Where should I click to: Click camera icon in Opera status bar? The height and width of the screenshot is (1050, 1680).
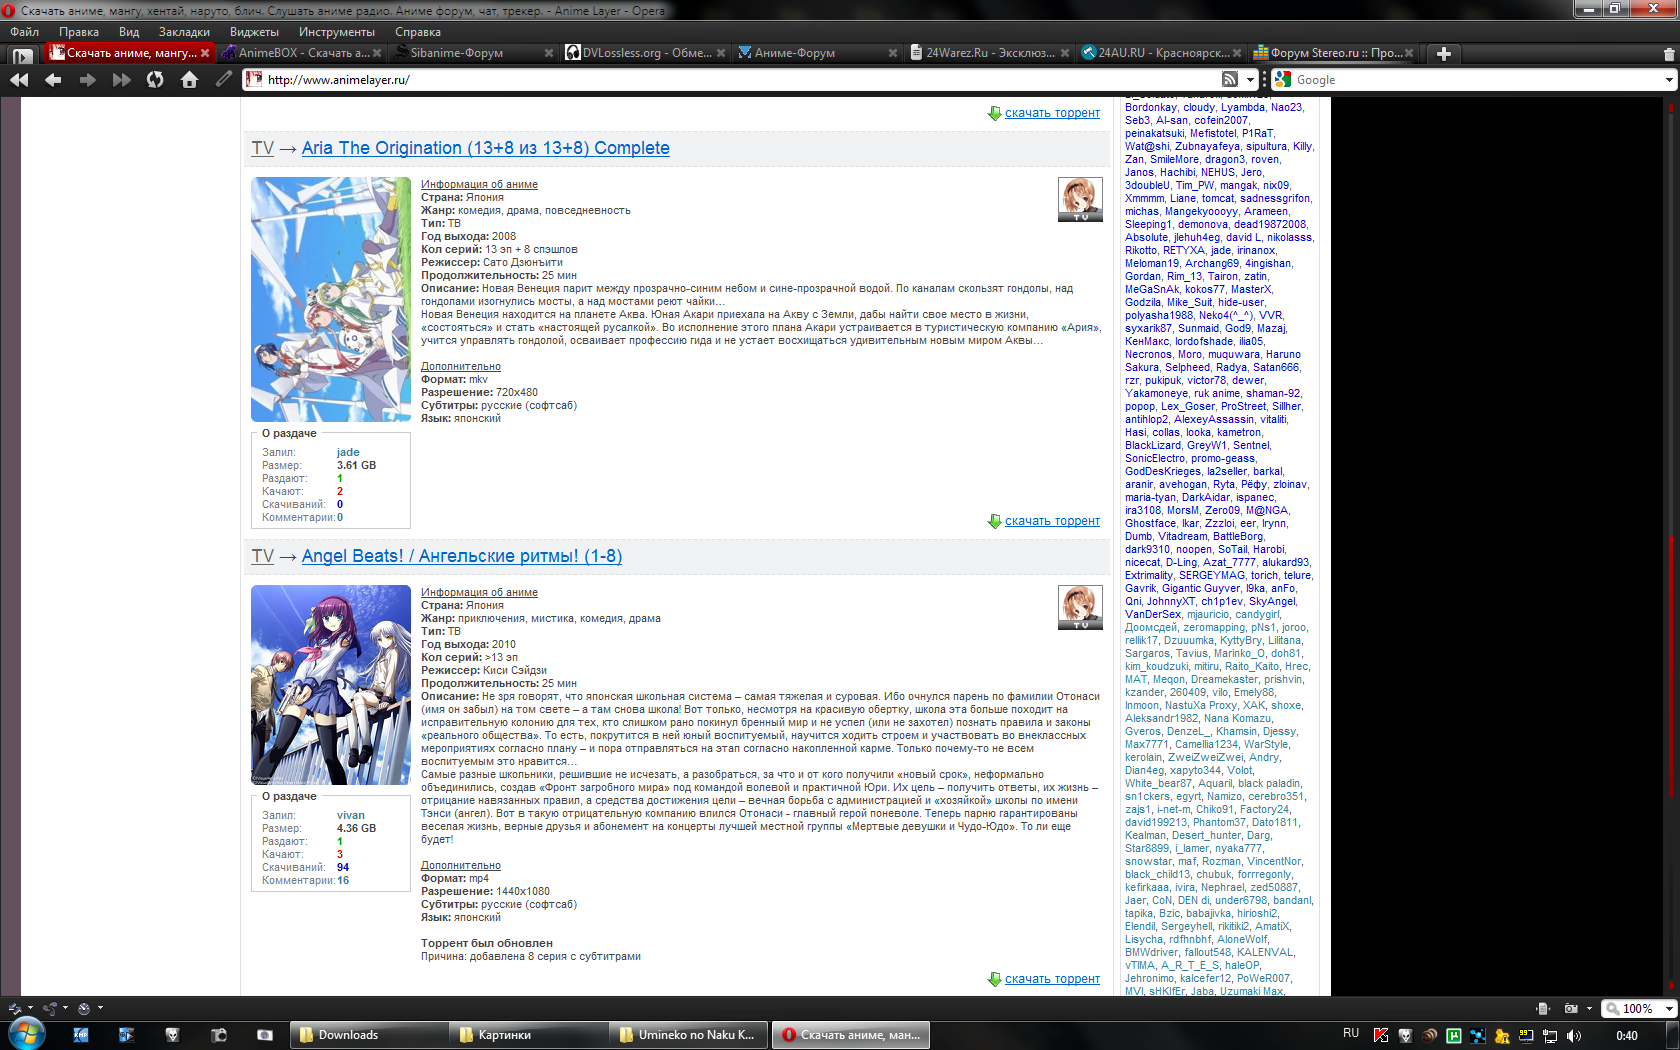(x=1571, y=1008)
